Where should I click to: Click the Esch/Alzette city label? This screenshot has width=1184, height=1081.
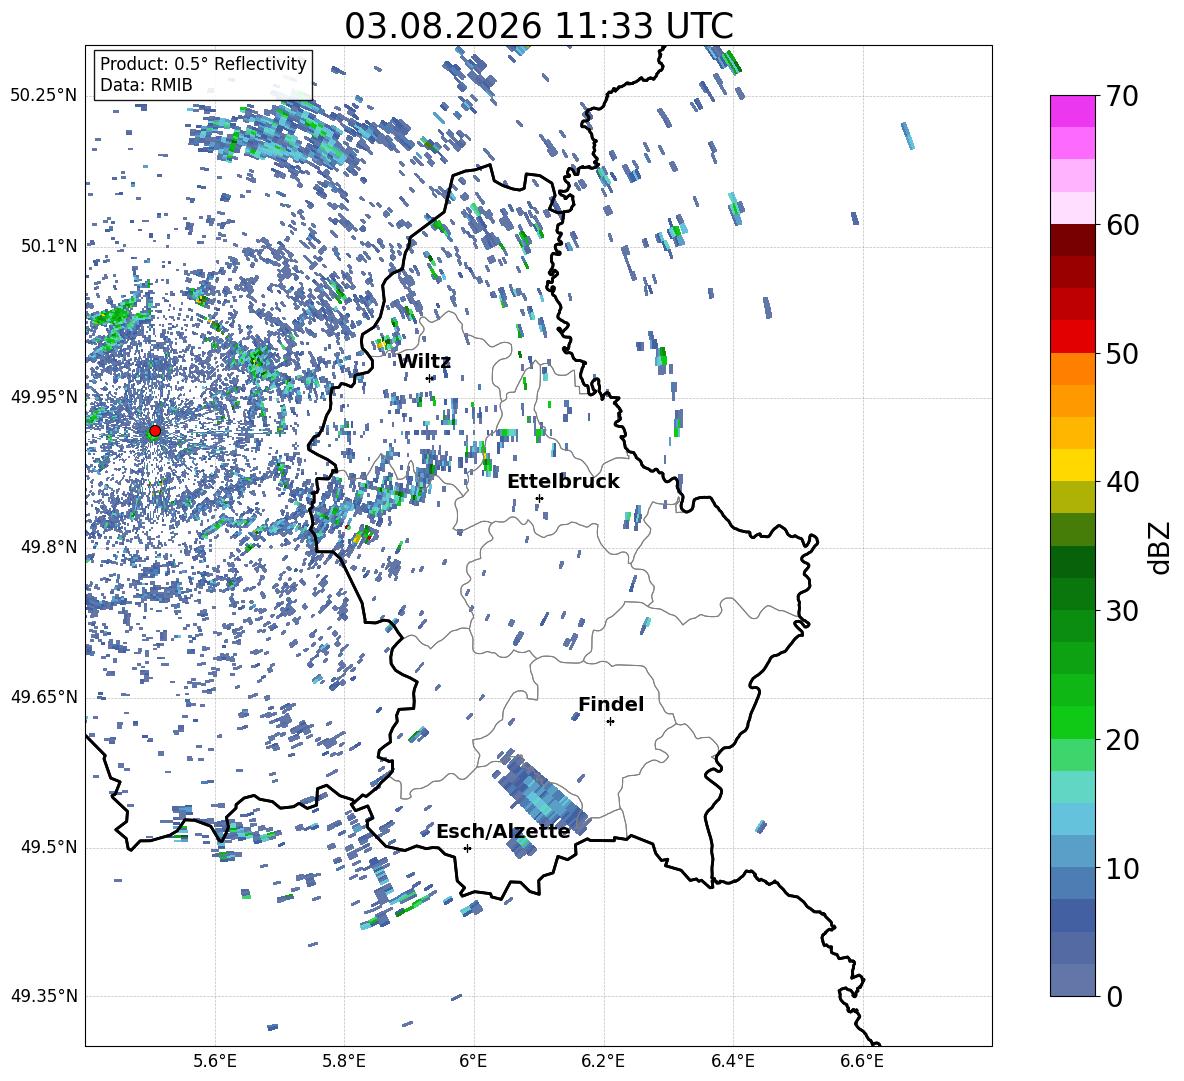[503, 832]
